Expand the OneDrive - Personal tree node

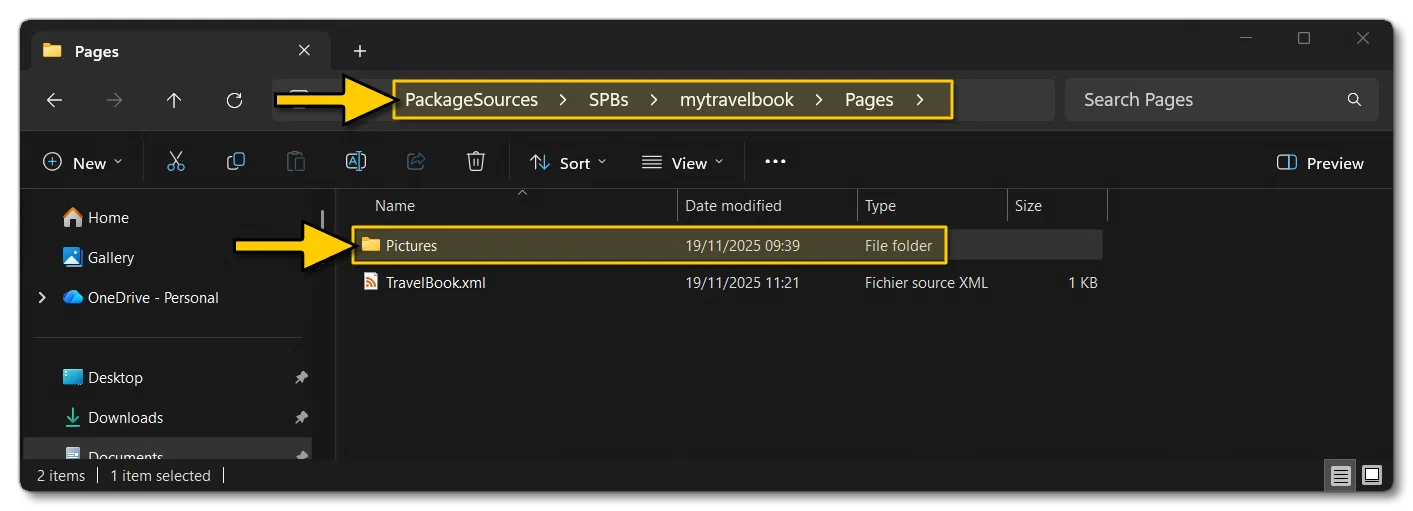[42, 297]
